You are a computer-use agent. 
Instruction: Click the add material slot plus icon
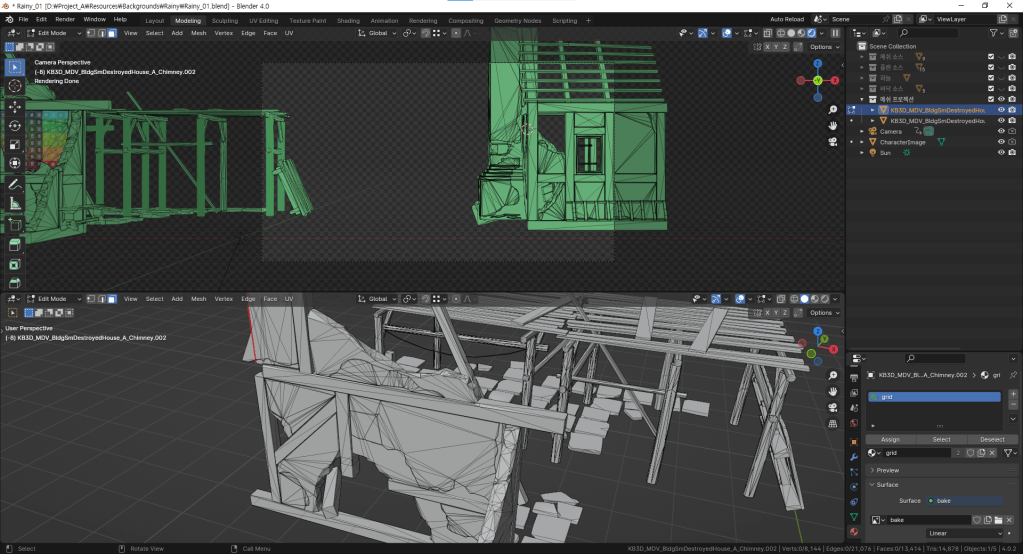[1012, 395]
